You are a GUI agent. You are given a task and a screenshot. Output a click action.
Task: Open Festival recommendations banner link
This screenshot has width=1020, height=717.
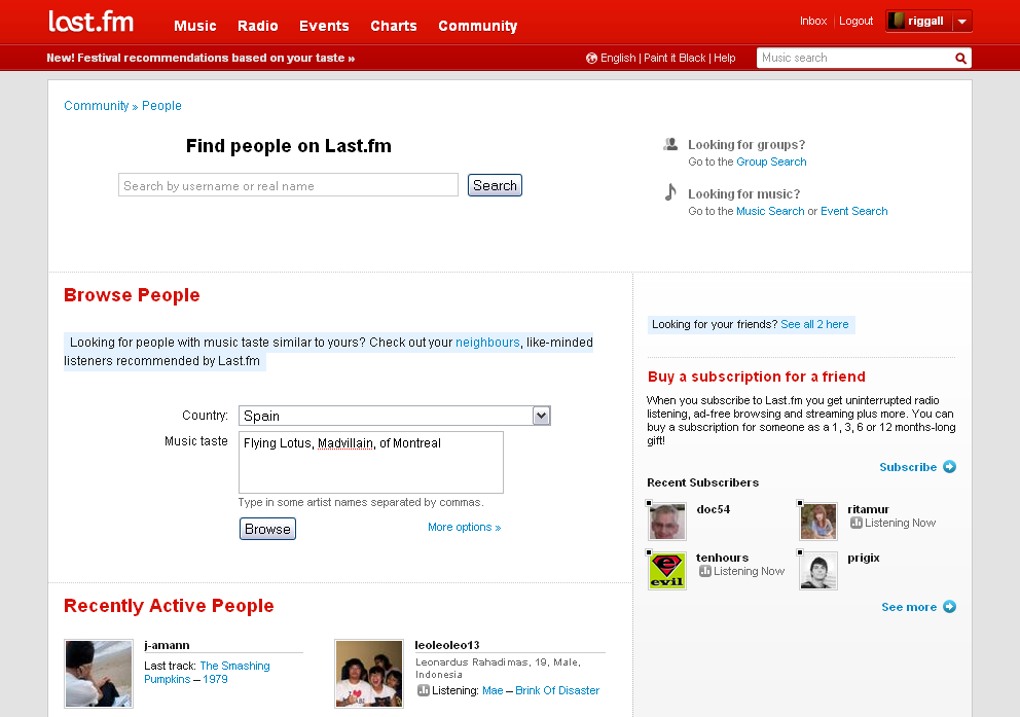[201, 58]
